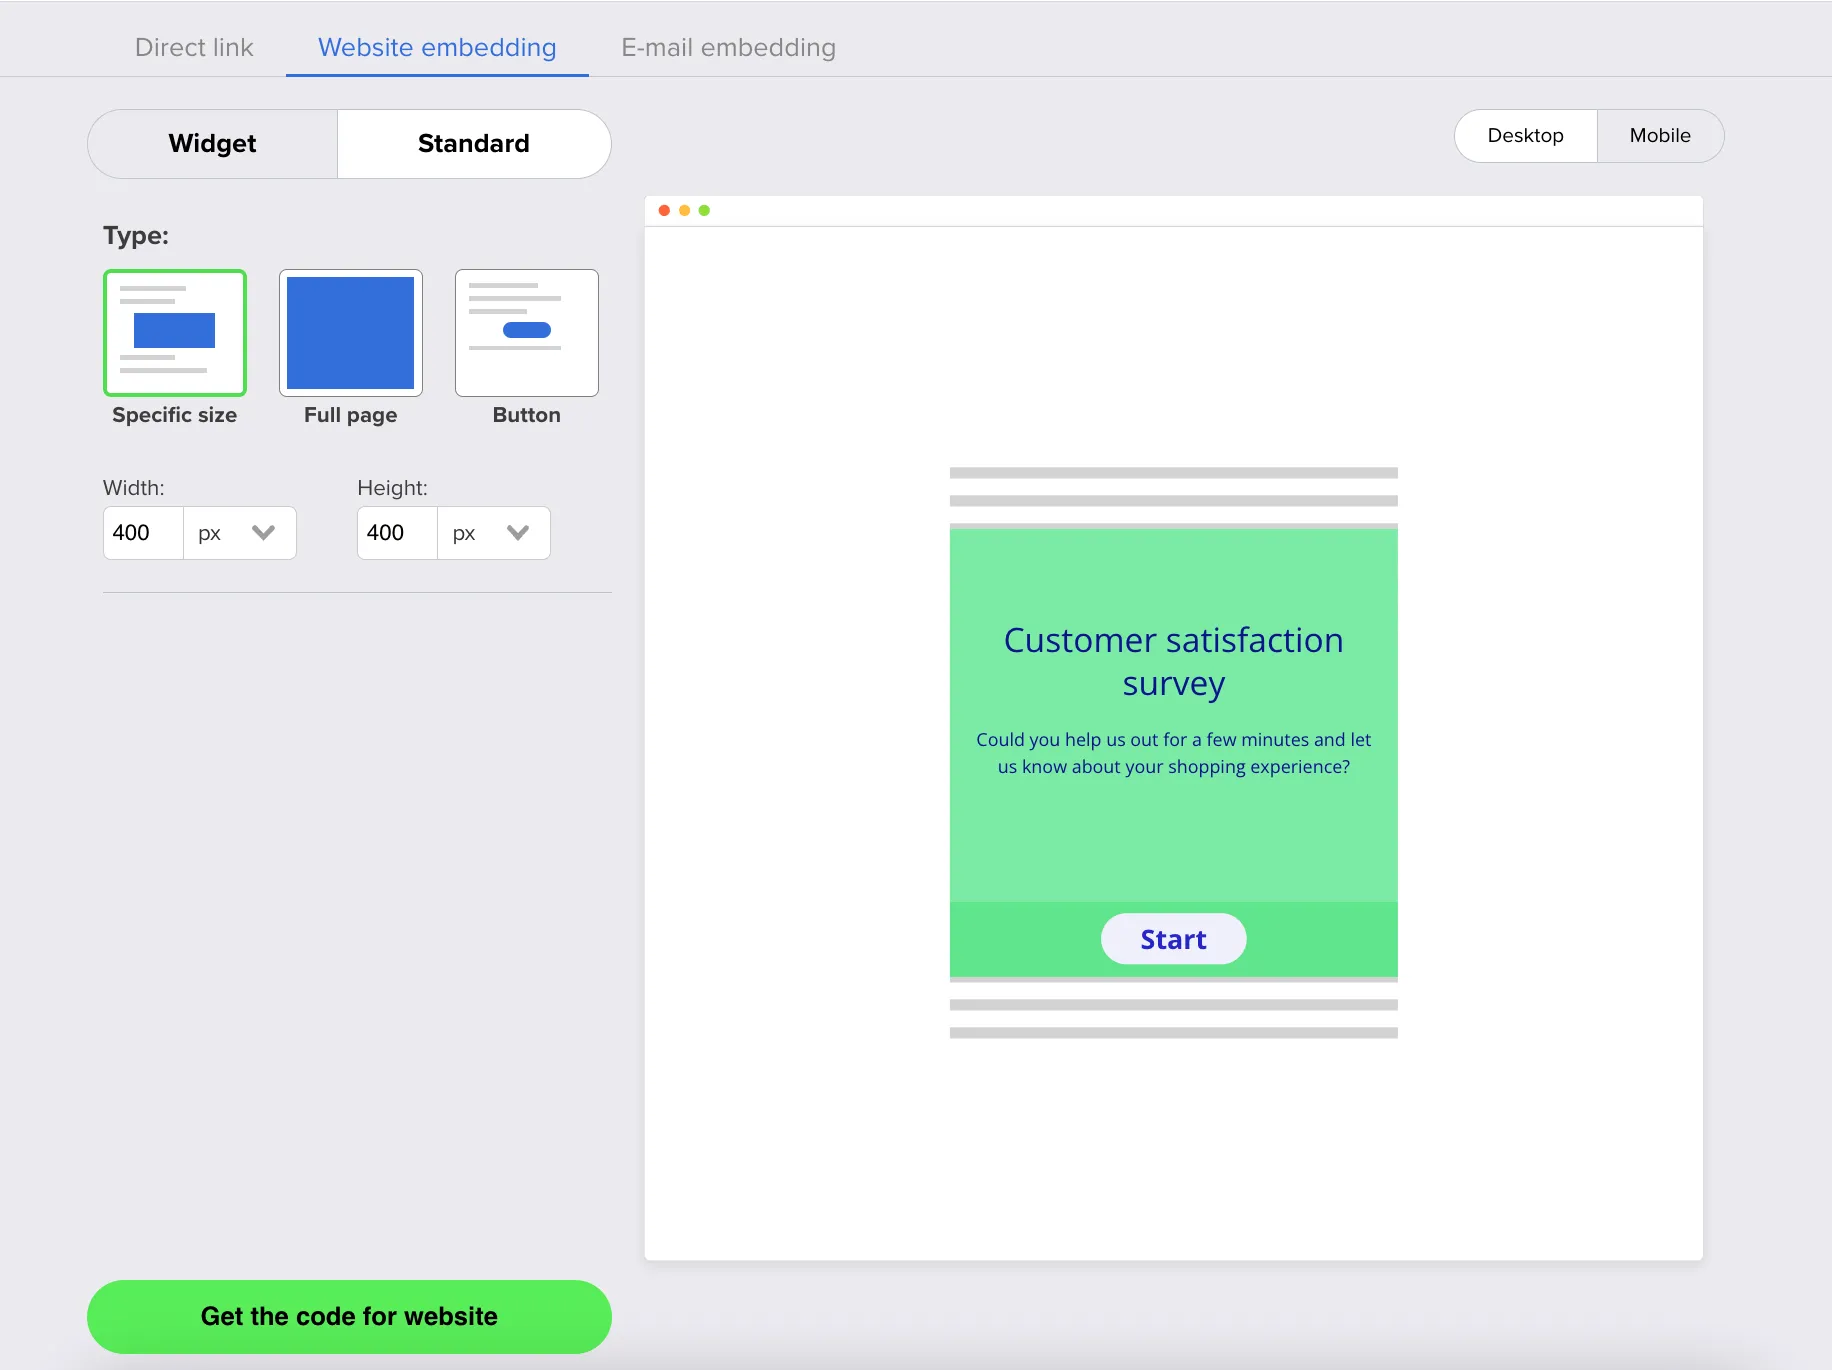The image size is (1832, 1370).
Task: Select the Specific size embed type icon
Action: coord(175,333)
